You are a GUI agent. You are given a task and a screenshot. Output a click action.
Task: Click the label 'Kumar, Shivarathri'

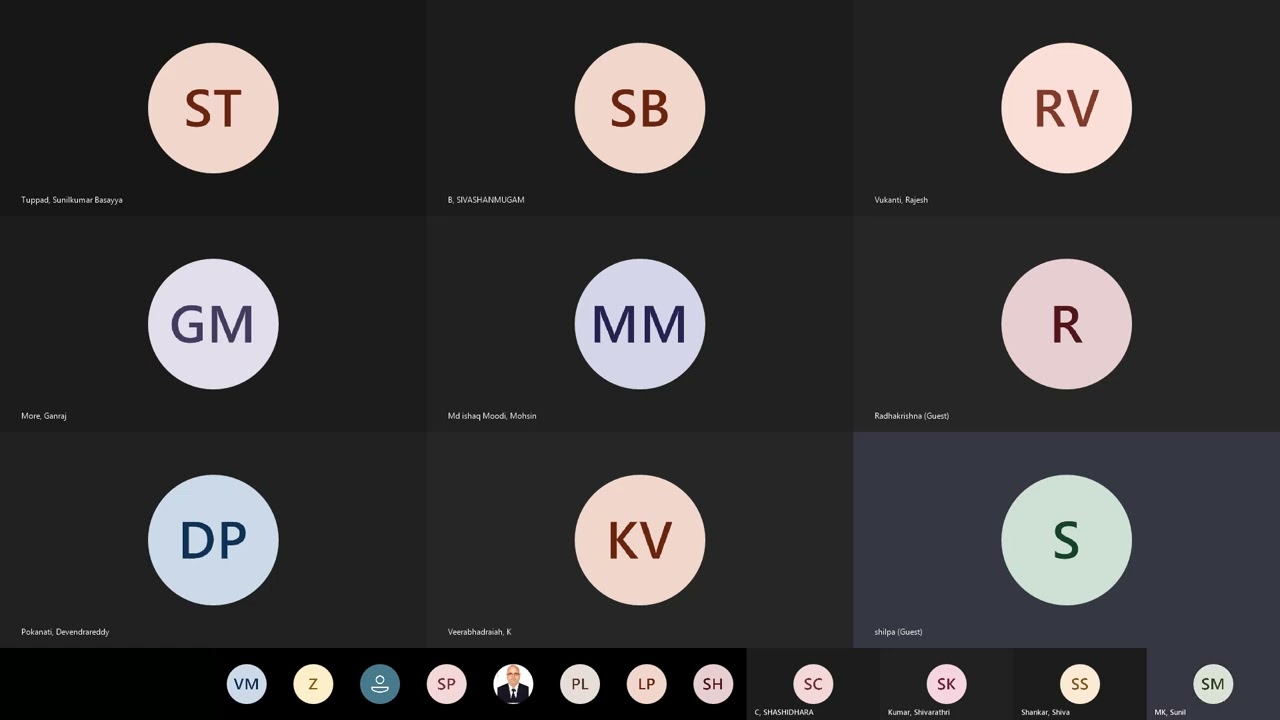(919, 712)
